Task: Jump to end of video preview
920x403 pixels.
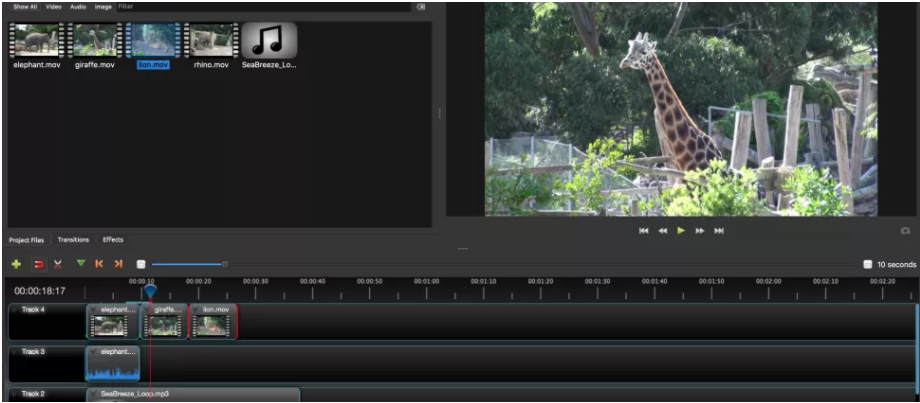Action: click(719, 231)
